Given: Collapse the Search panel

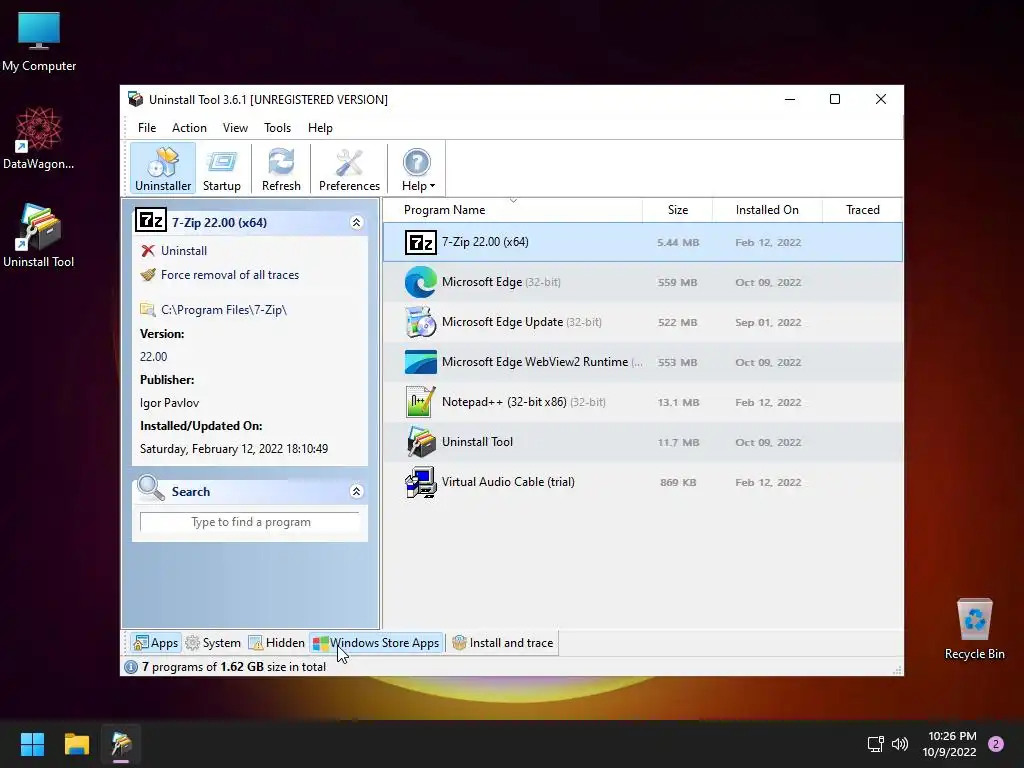Looking at the screenshot, I should [357, 491].
